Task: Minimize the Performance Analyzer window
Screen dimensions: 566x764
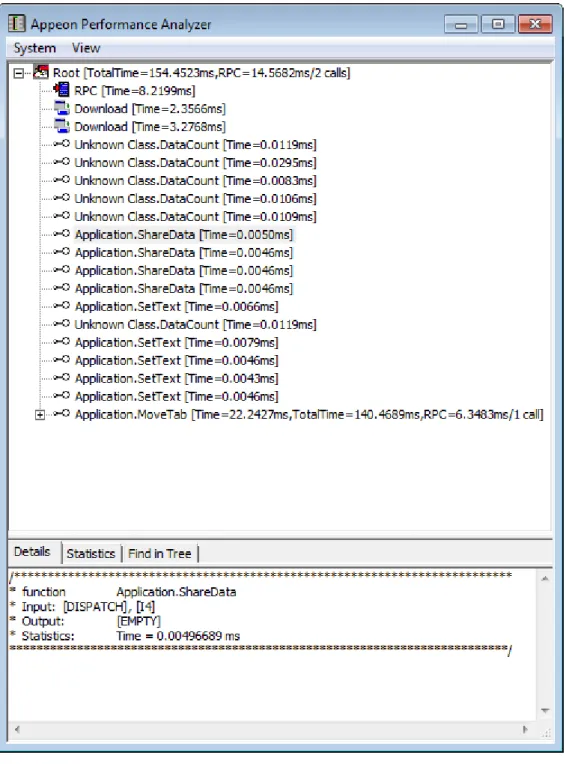Action: (x=461, y=24)
